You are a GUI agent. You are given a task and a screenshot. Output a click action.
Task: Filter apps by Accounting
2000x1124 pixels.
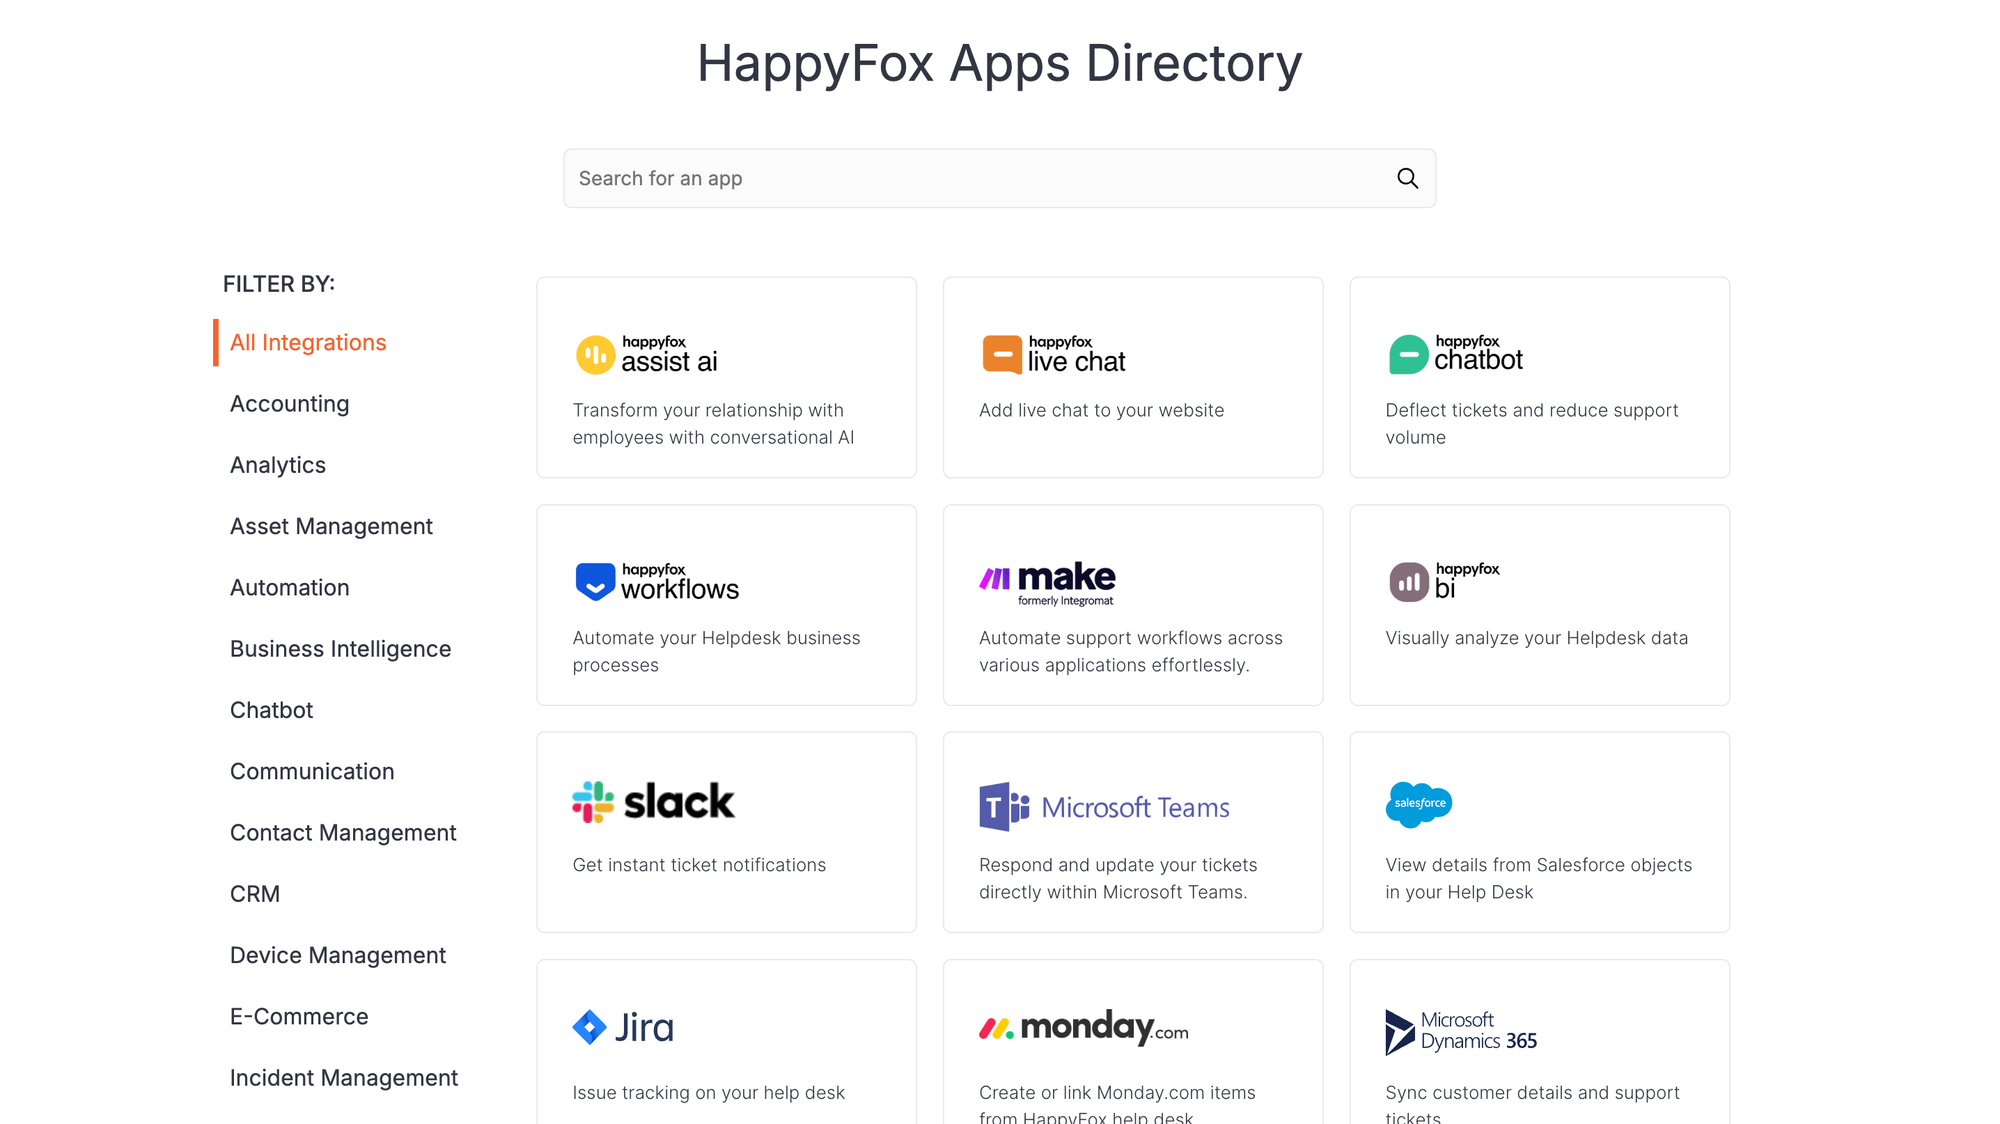[x=289, y=403]
